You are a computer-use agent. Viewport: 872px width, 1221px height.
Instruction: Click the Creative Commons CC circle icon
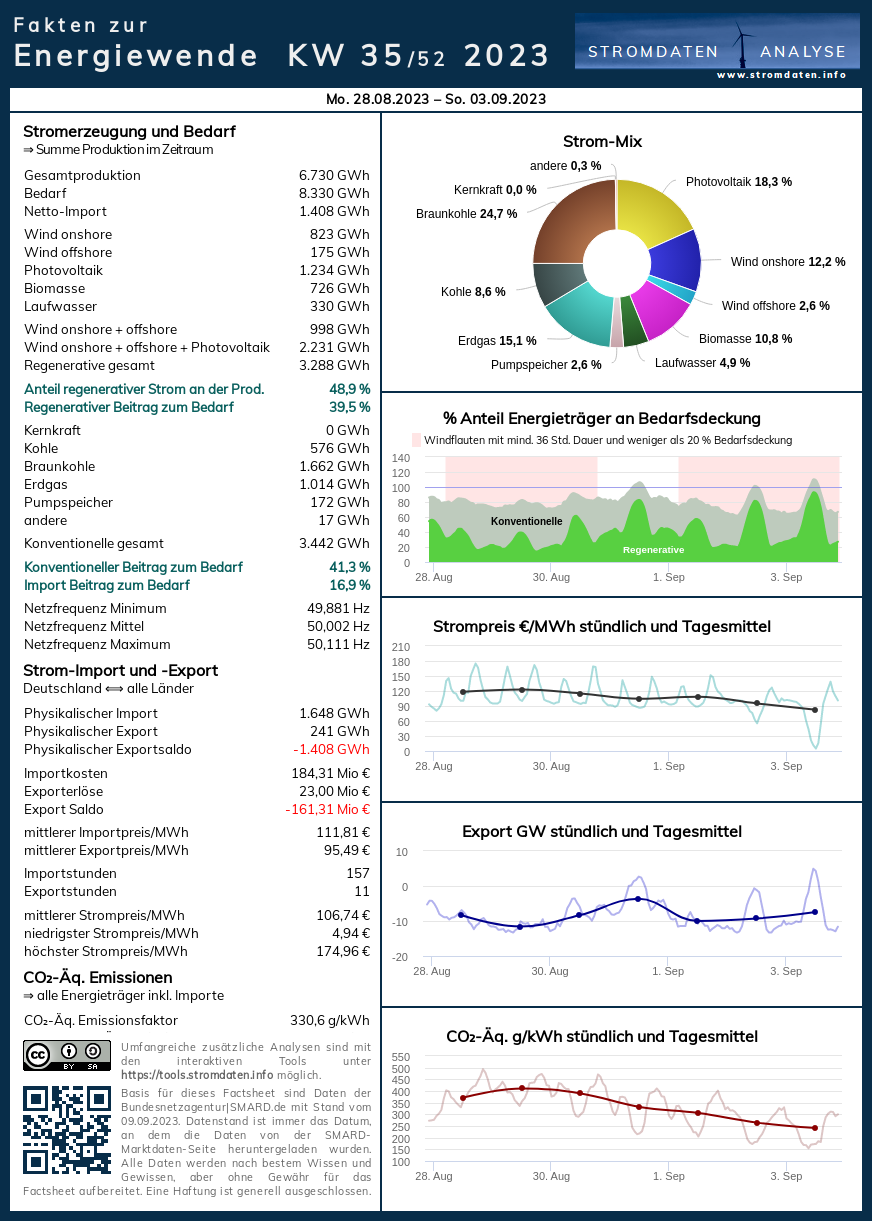[39, 1054]
